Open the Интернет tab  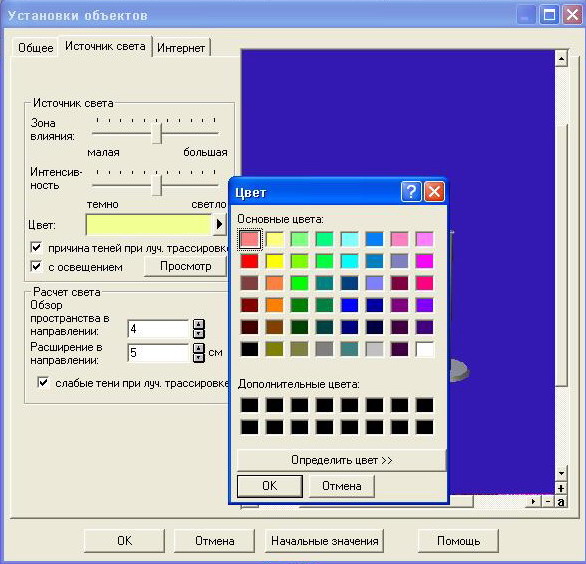[181, 48]
